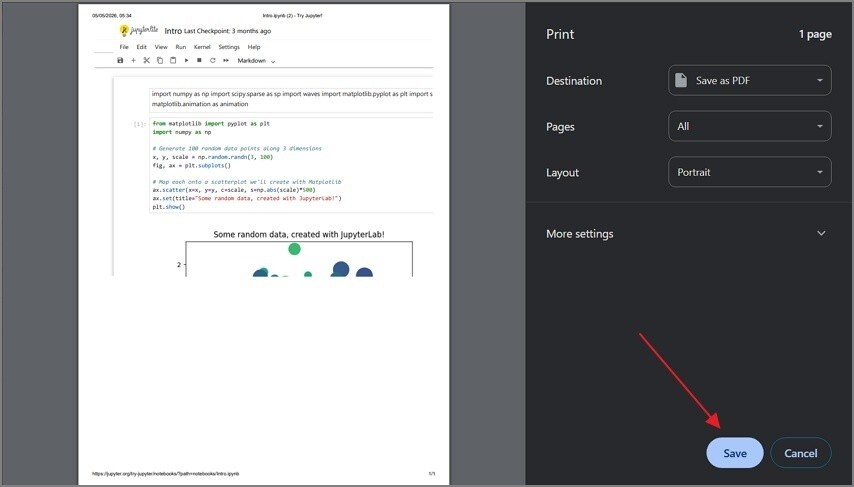The width and height of the screenshot is (854, 487).
Task: Click the plot title 'Some random data, created with JupyterLab!'
Action: point(299,234)
